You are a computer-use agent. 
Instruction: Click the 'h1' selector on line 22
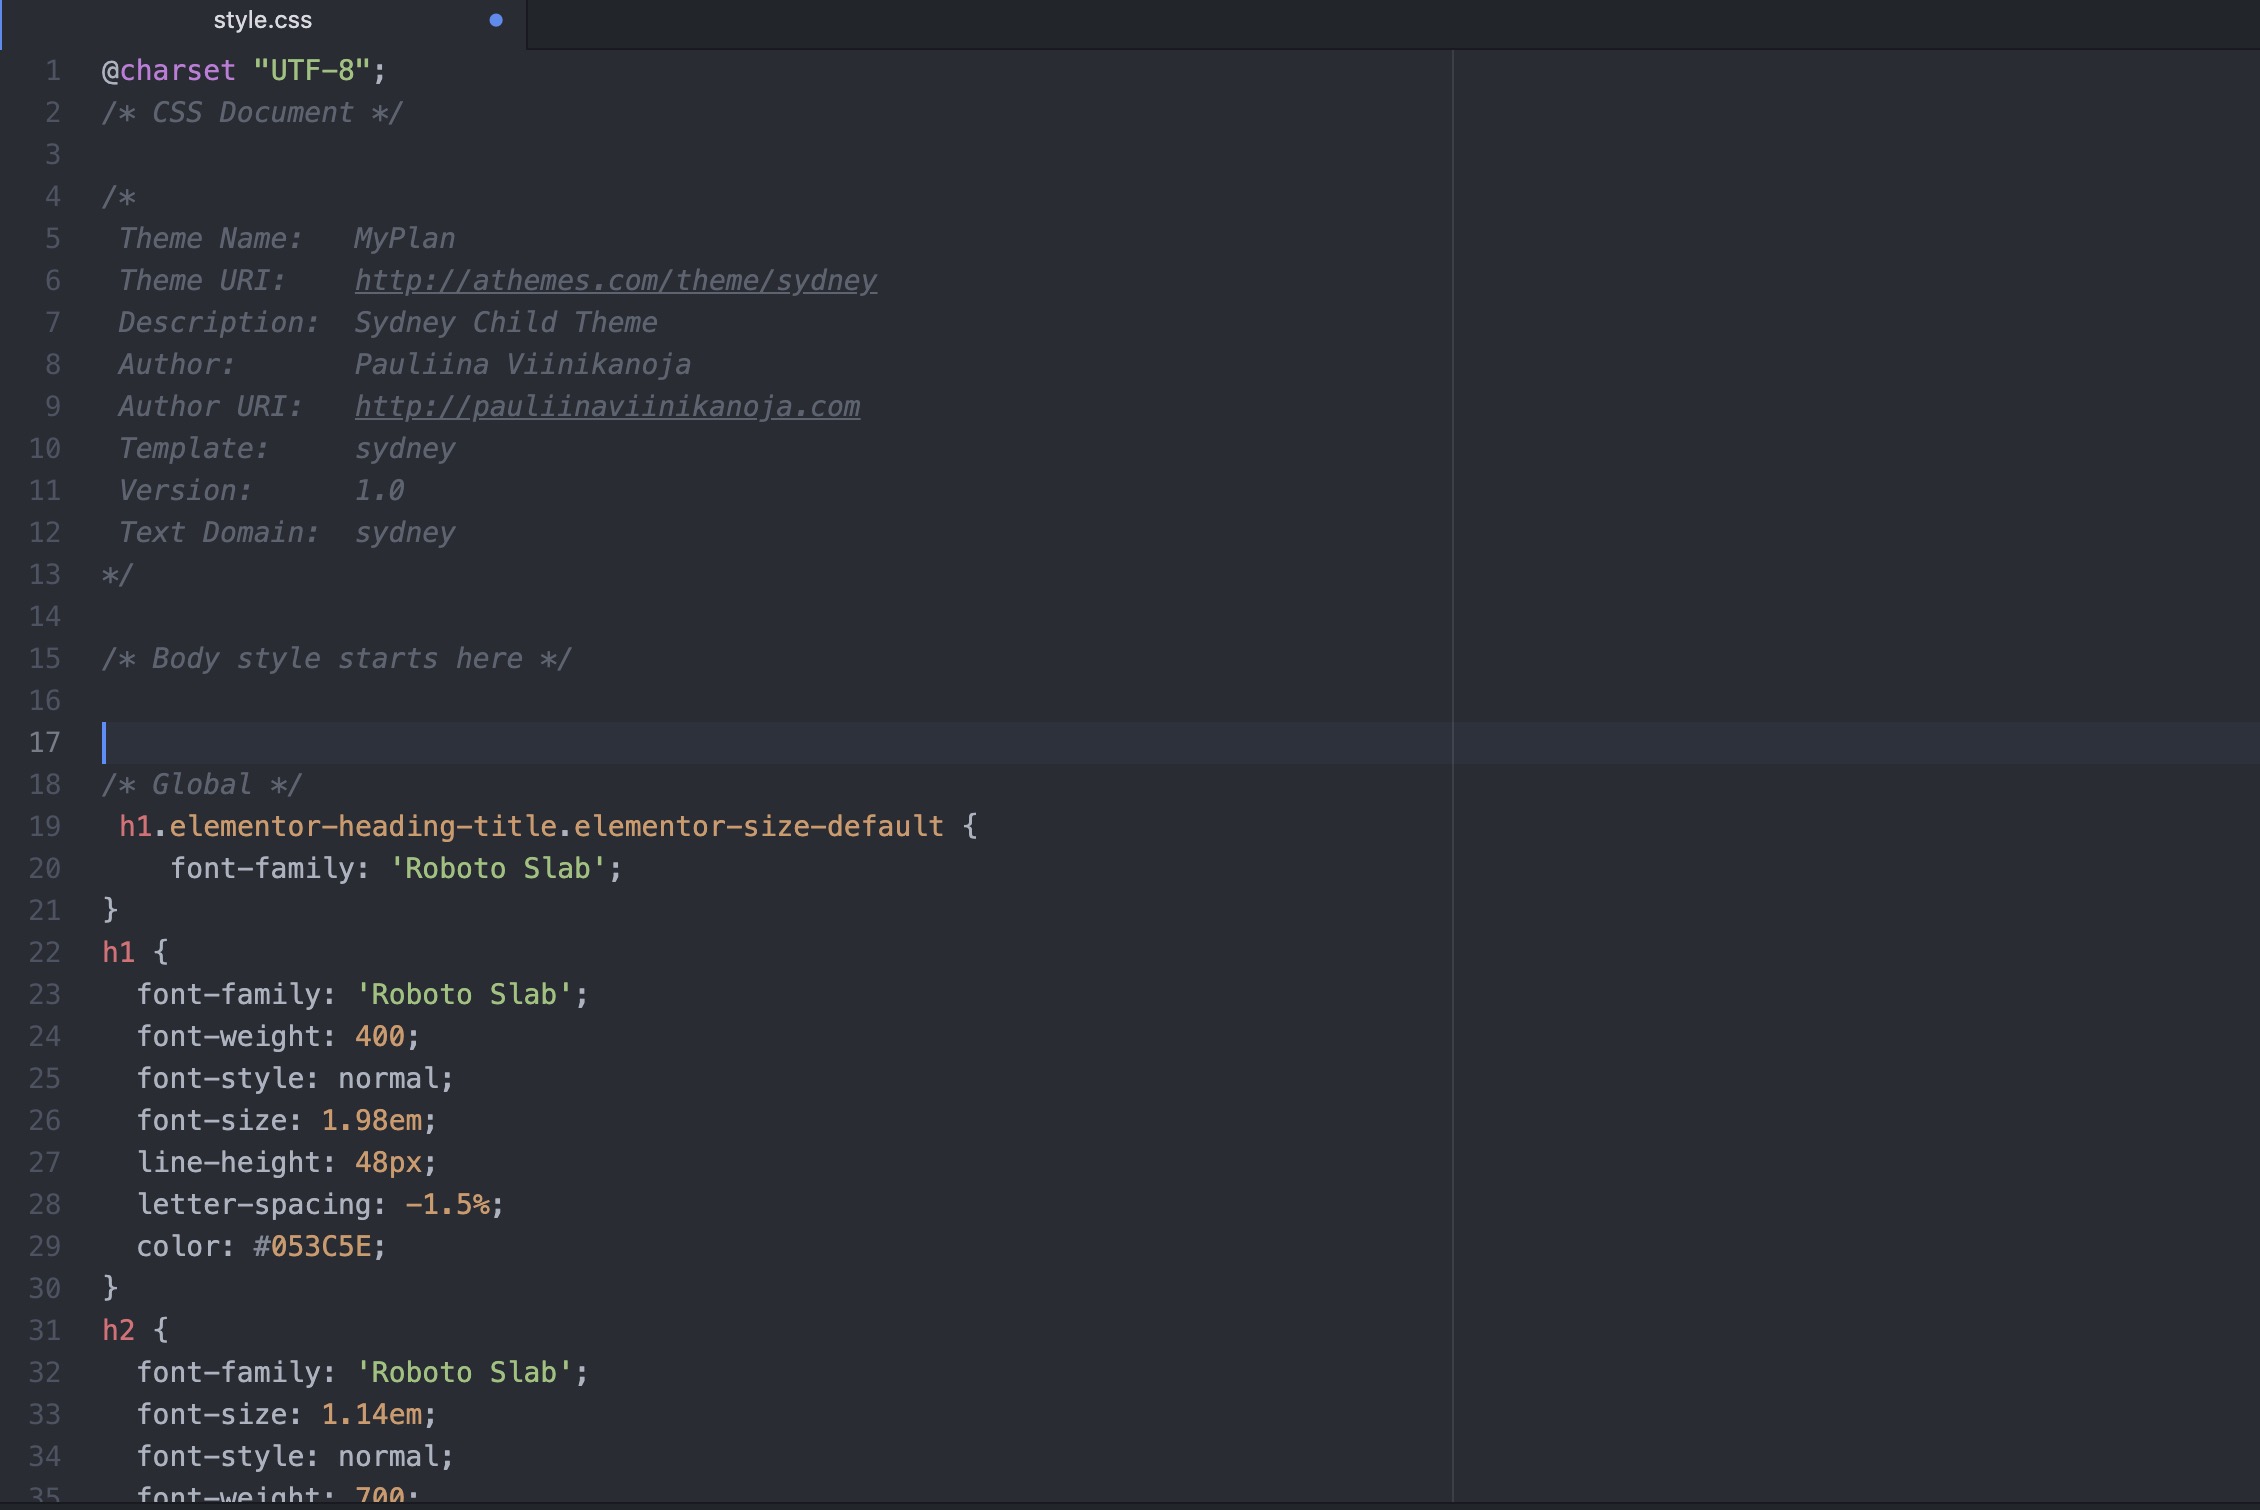pos(119,953)
